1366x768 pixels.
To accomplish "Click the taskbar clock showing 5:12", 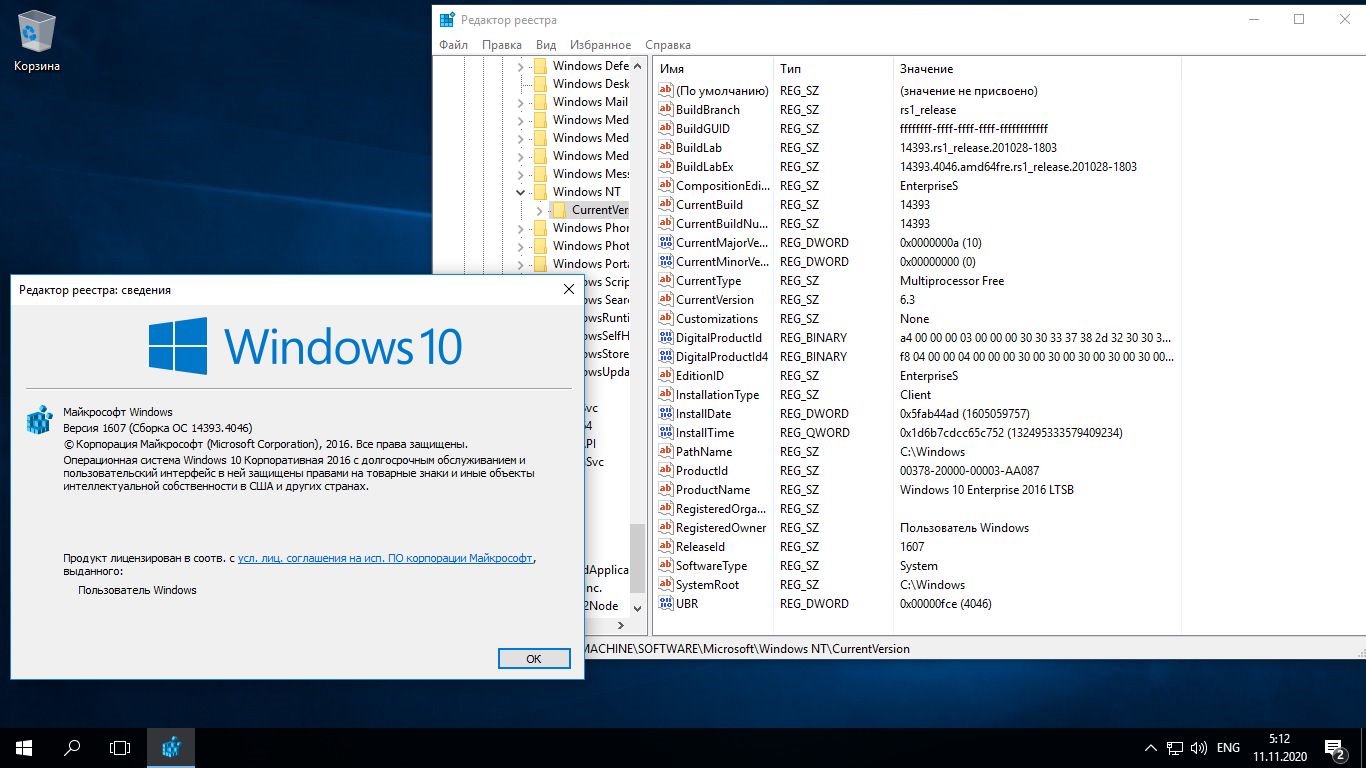I will tap(1279, 748).
